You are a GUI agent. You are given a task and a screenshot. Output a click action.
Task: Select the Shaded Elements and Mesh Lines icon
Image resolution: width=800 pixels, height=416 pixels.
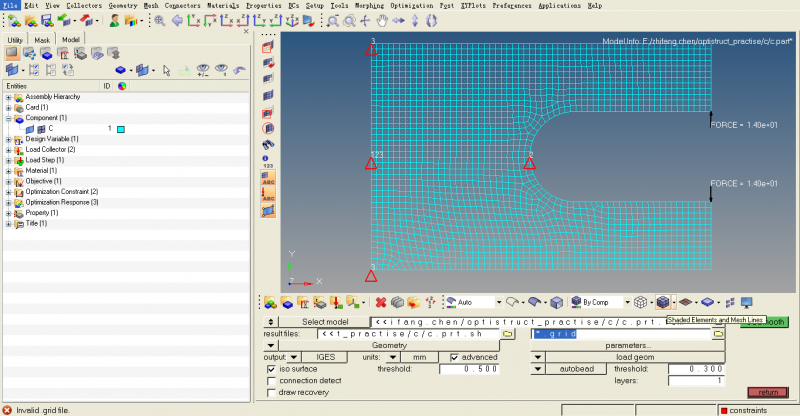(662, 302)
